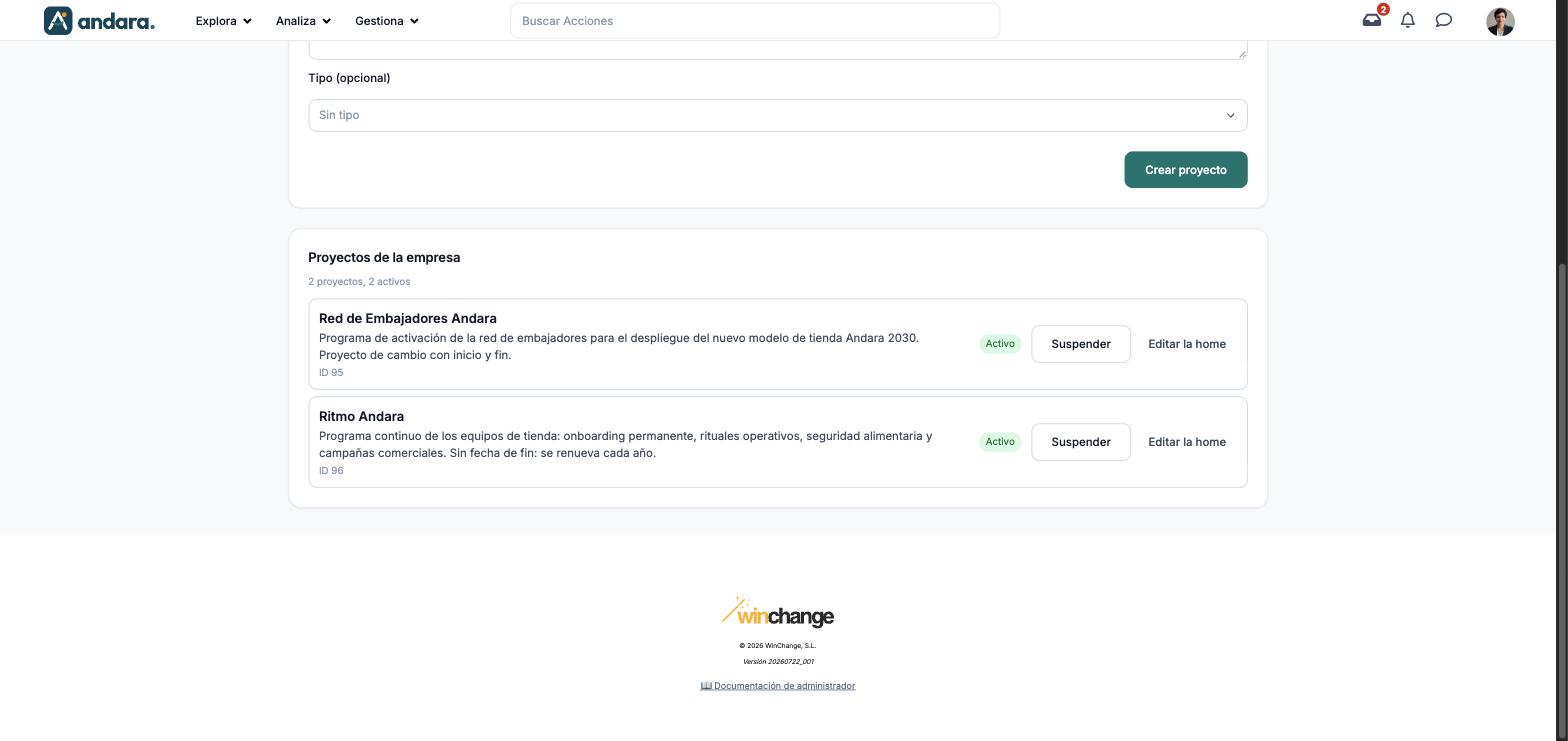Viewport: 1568px width, 741px height.
Task: Open the notifications bell
Action: [x=1408, y=20]
